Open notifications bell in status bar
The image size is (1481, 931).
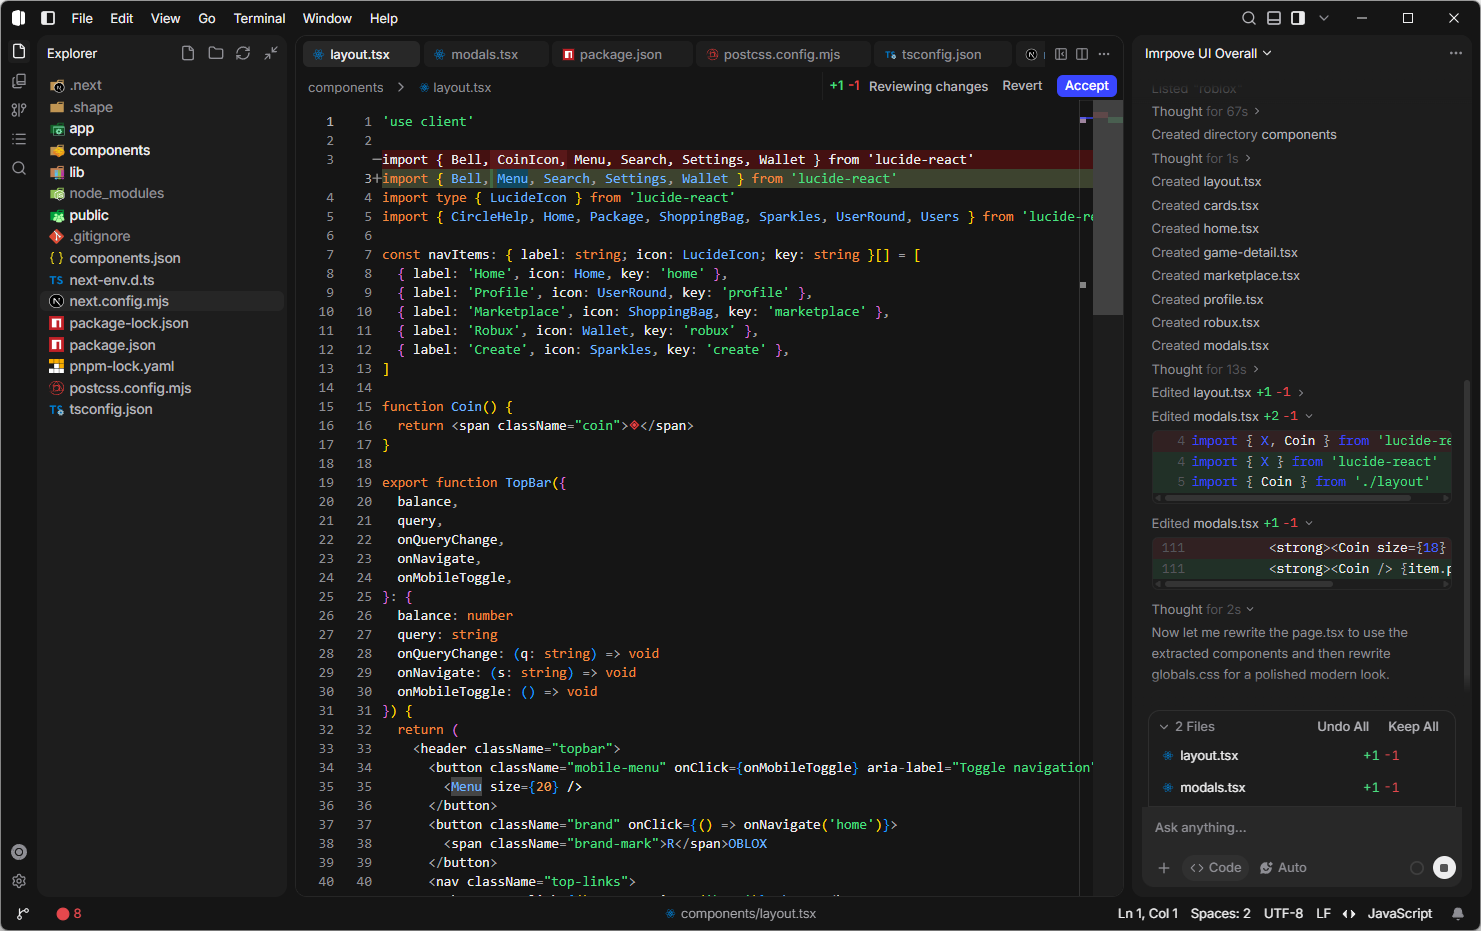tap(1458, 913)
